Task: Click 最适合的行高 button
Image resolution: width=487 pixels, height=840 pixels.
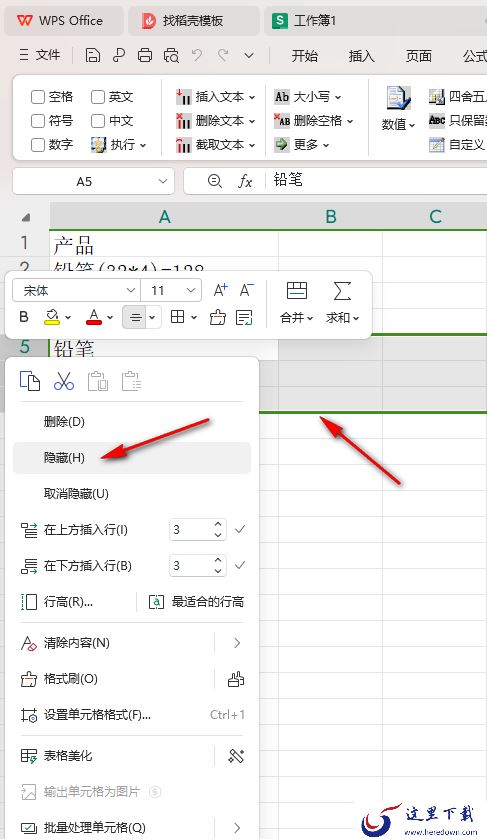Action: 196,602
